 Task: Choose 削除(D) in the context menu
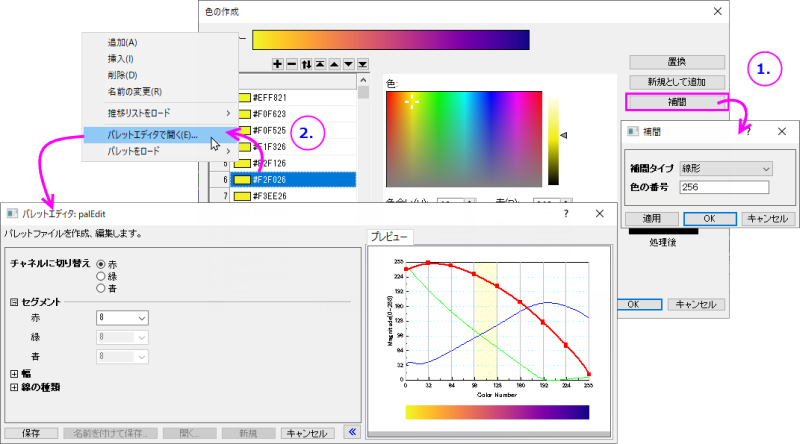coord(122,75)
